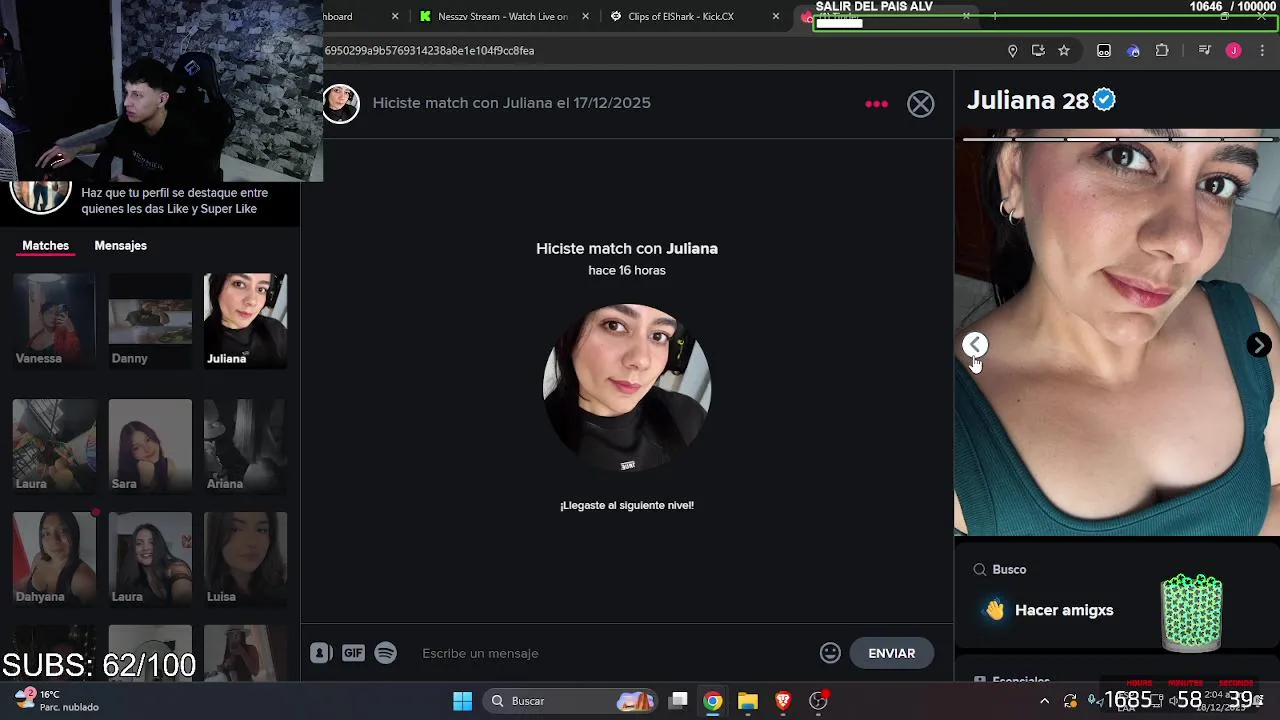Open Brave browser from taskbar

[783, 701]
